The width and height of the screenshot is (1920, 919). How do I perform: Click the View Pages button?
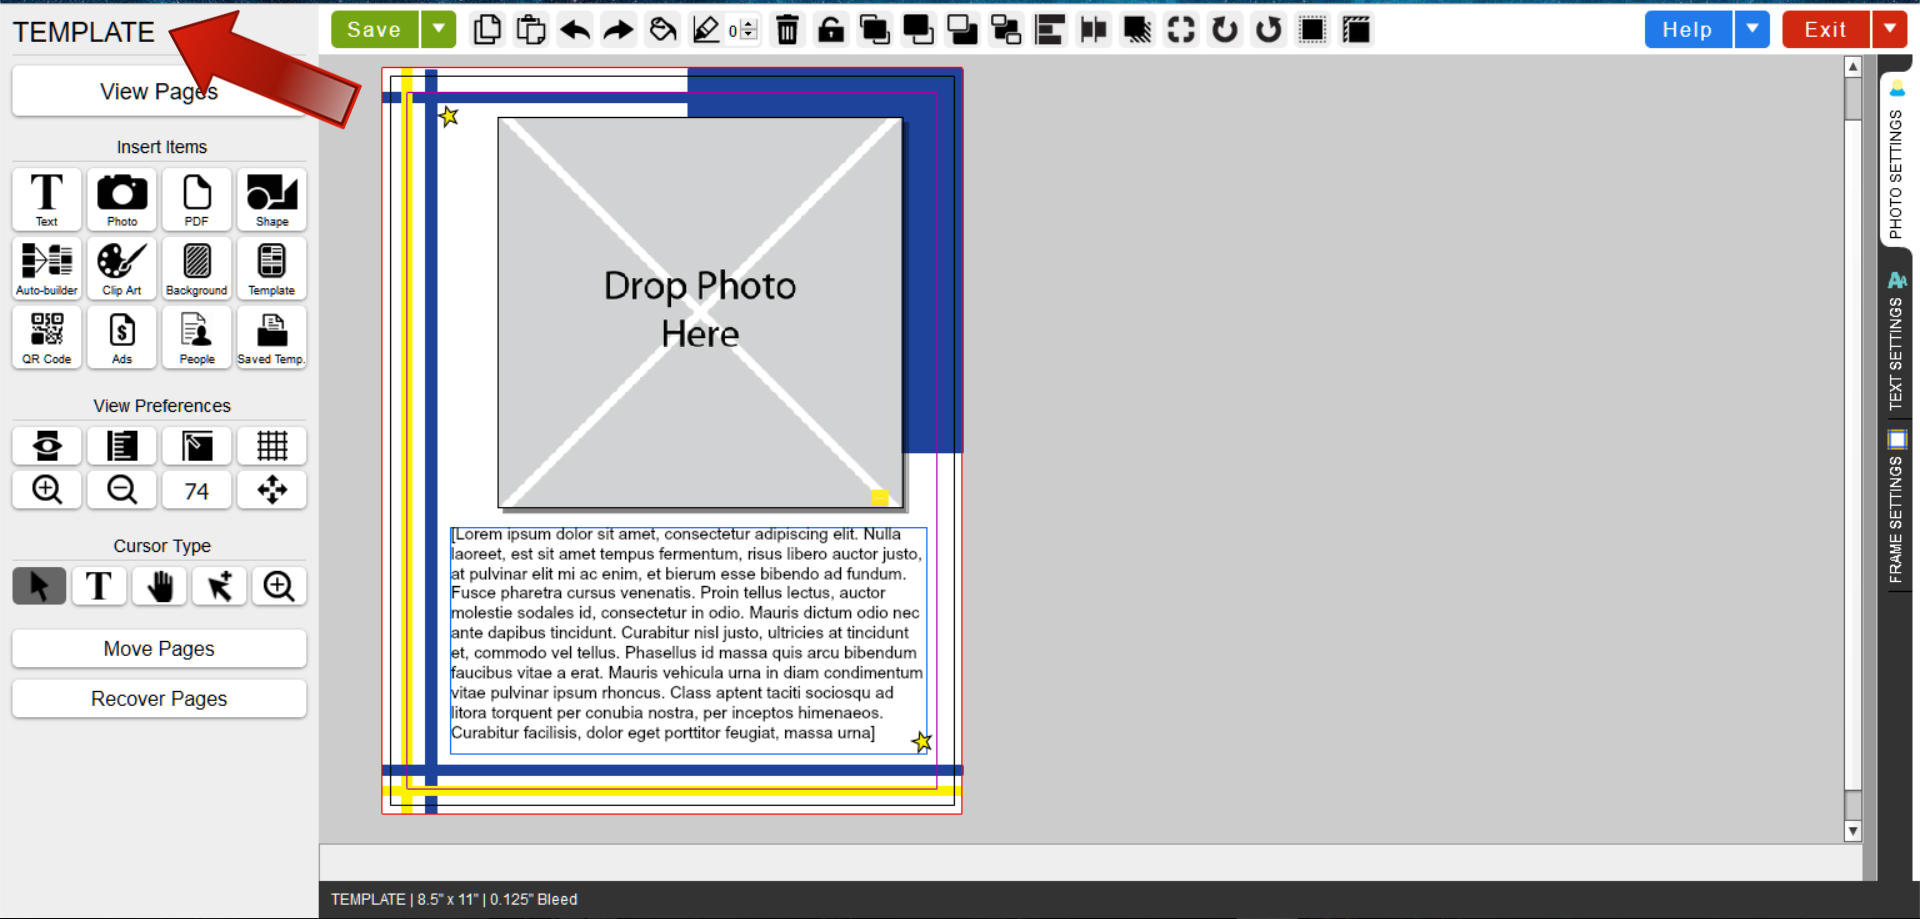pyautogui.click(x=159, y=92)
